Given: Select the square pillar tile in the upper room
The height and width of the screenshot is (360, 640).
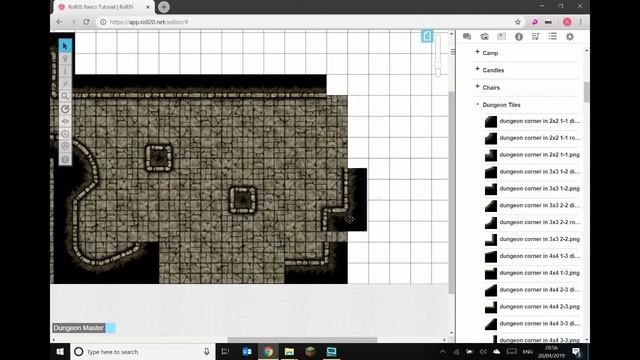Looking at the screenshot, I should pos(159,158).
